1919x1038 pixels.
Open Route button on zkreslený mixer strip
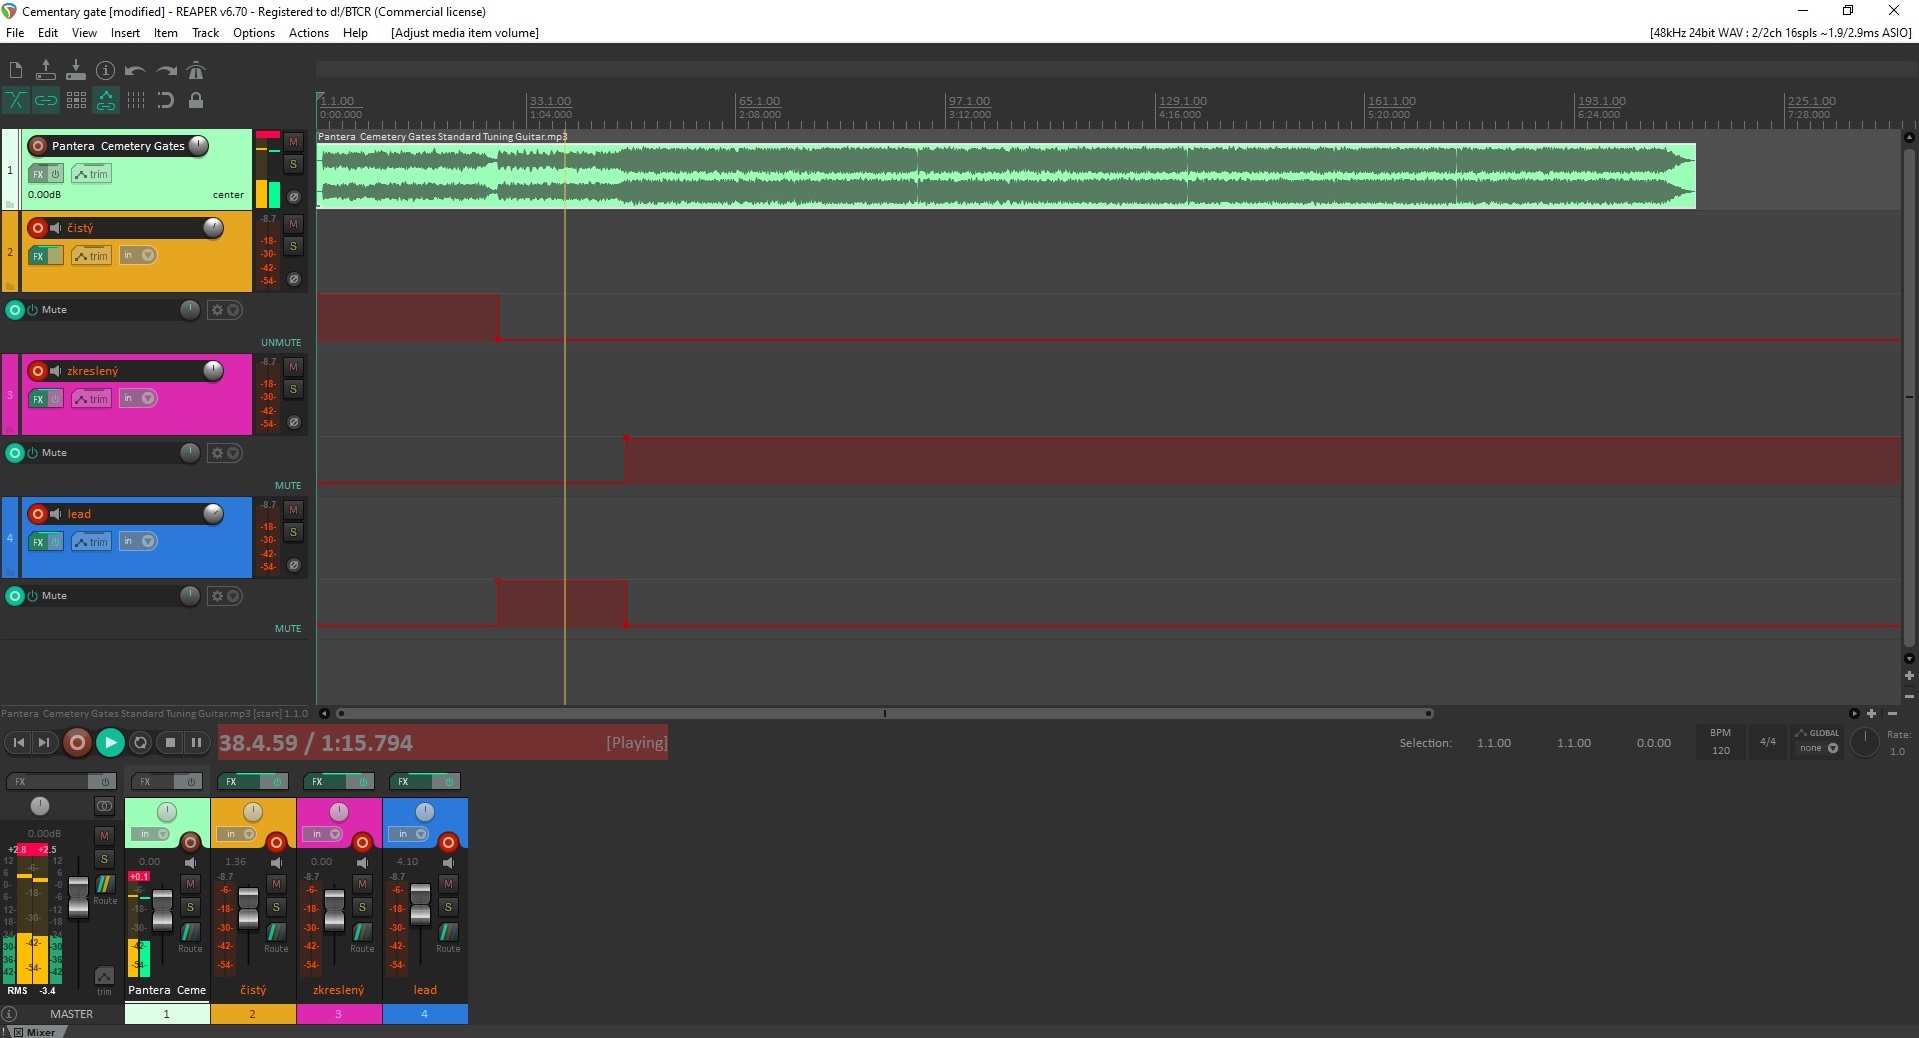tap(362, 935)
